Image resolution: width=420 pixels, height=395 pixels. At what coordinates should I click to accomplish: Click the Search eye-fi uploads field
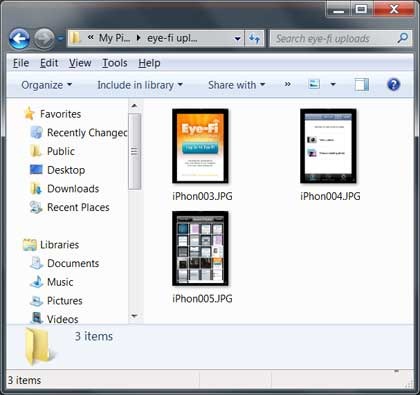pos(340,39)
